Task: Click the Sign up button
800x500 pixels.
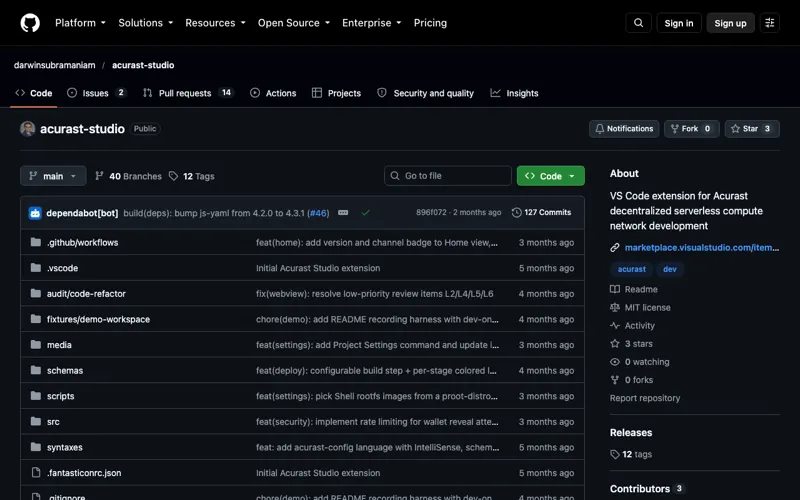Action: coord(730,23)
